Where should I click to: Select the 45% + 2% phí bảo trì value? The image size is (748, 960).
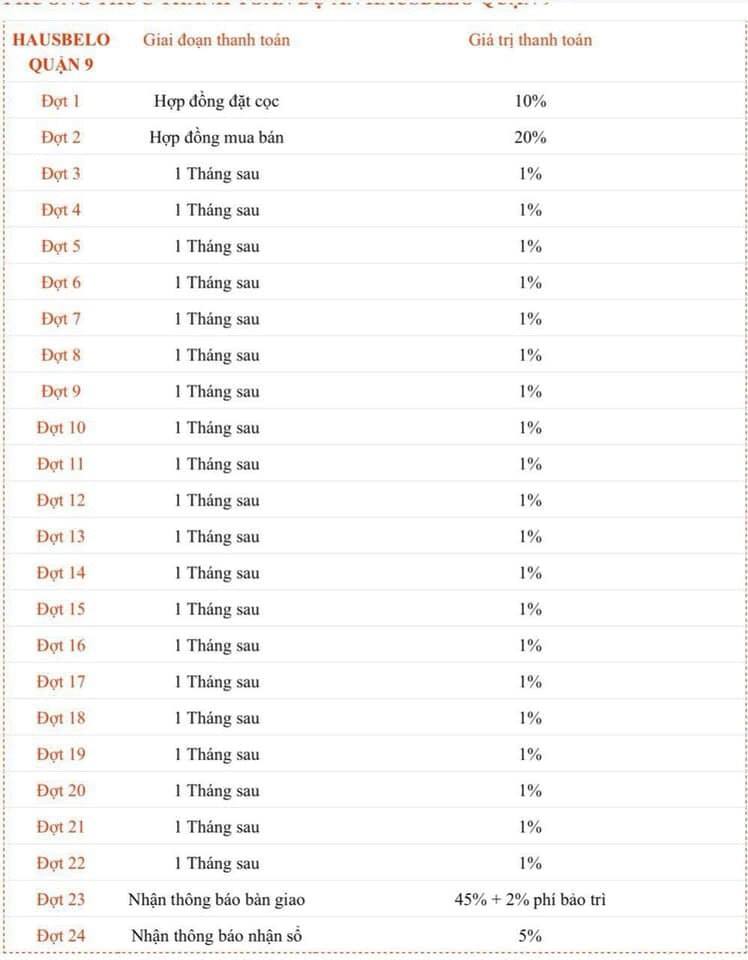point(530,899)
